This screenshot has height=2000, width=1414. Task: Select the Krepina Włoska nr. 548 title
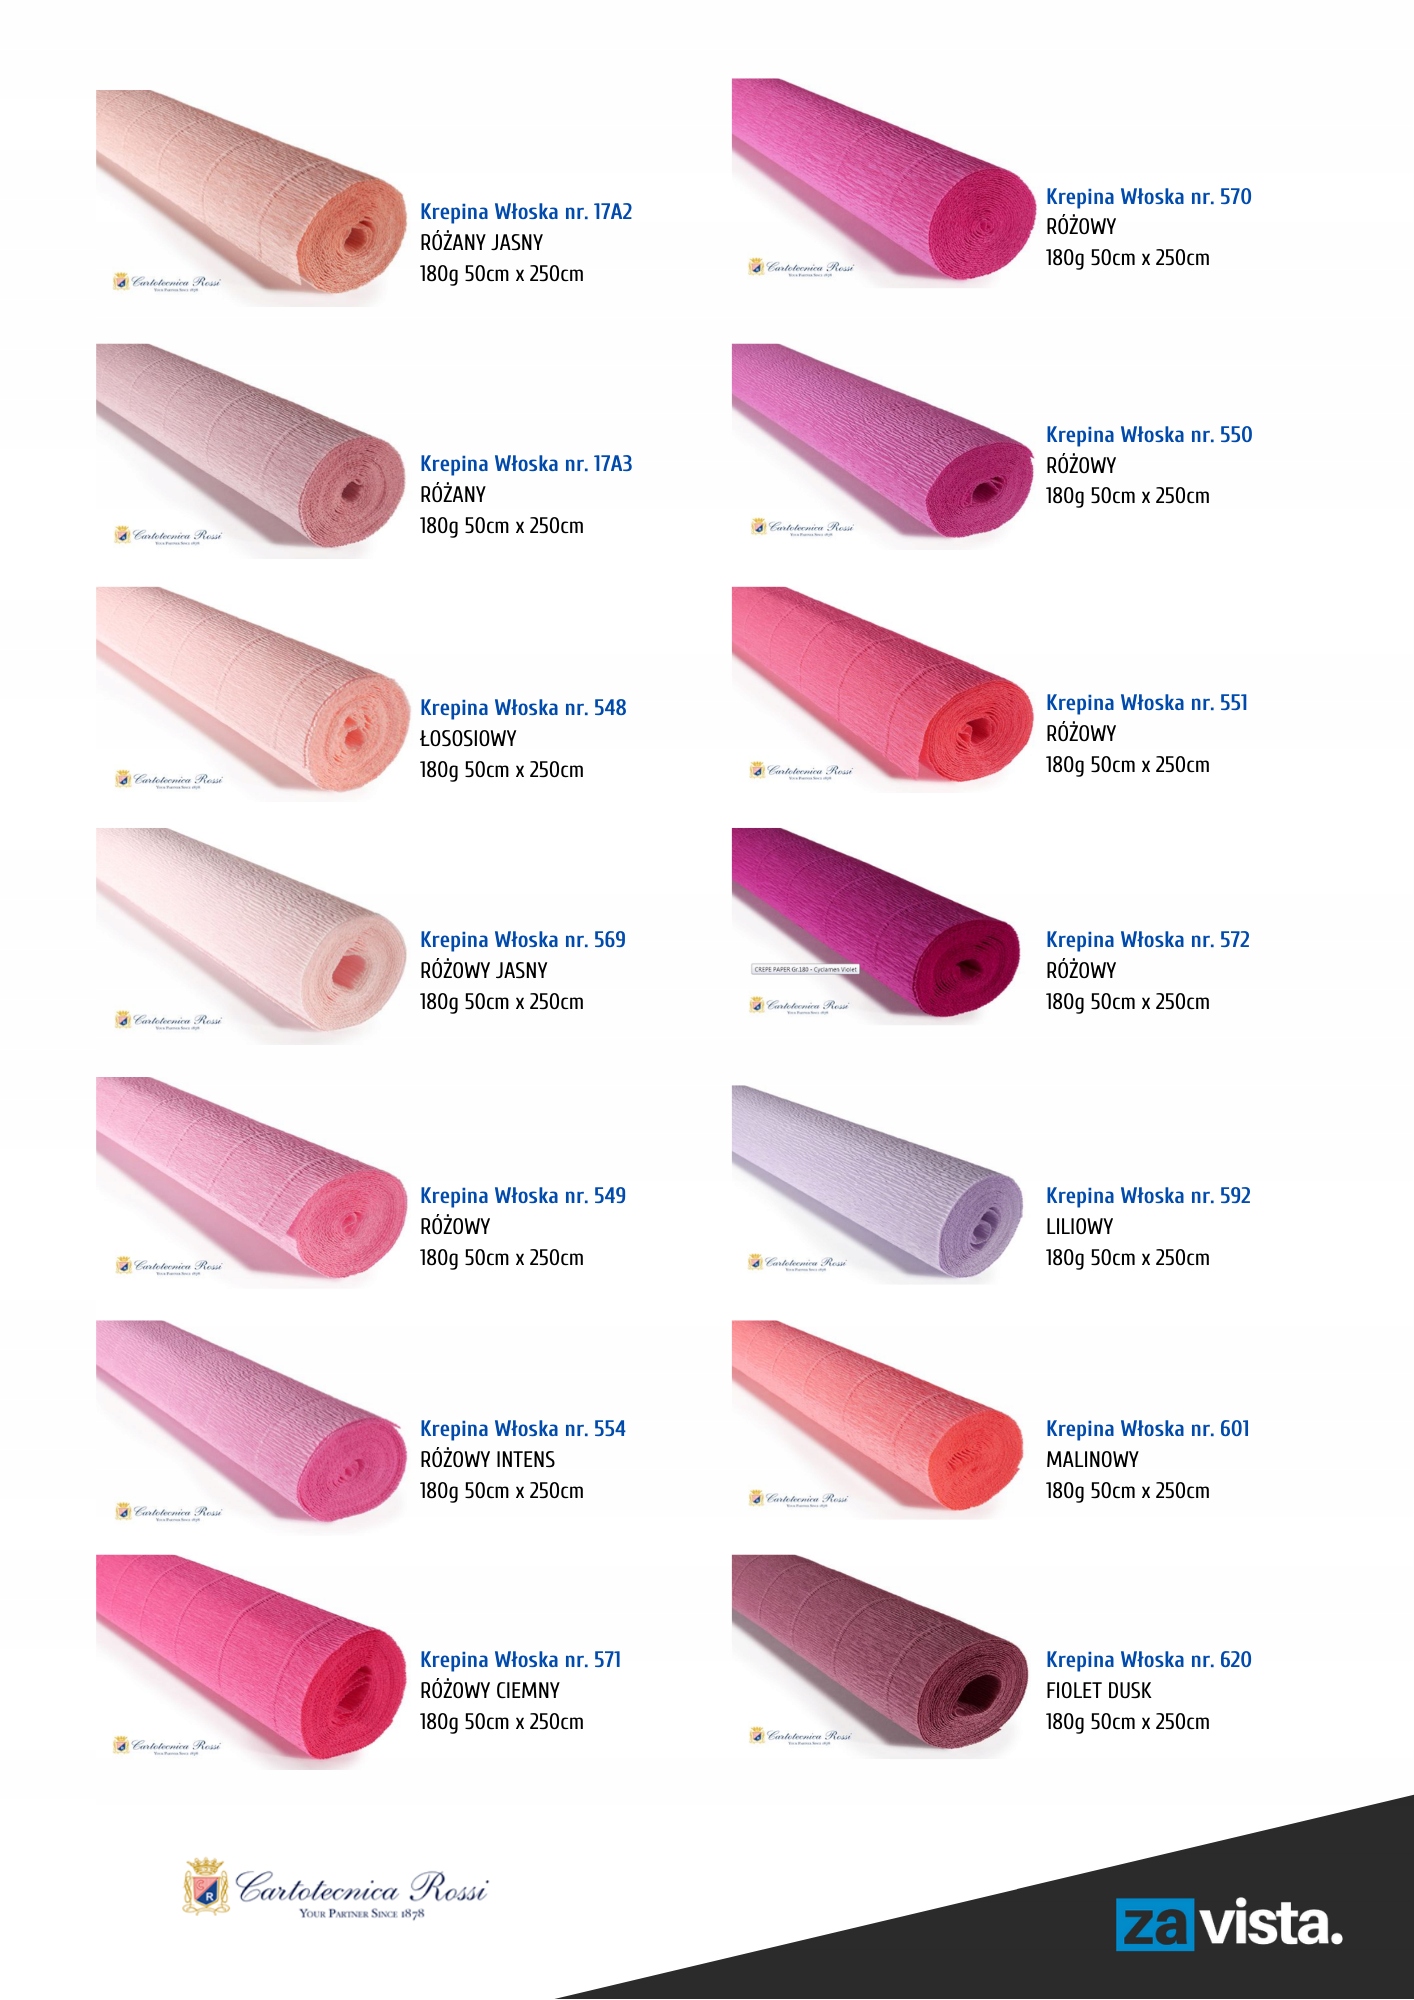tap(523, 708)
